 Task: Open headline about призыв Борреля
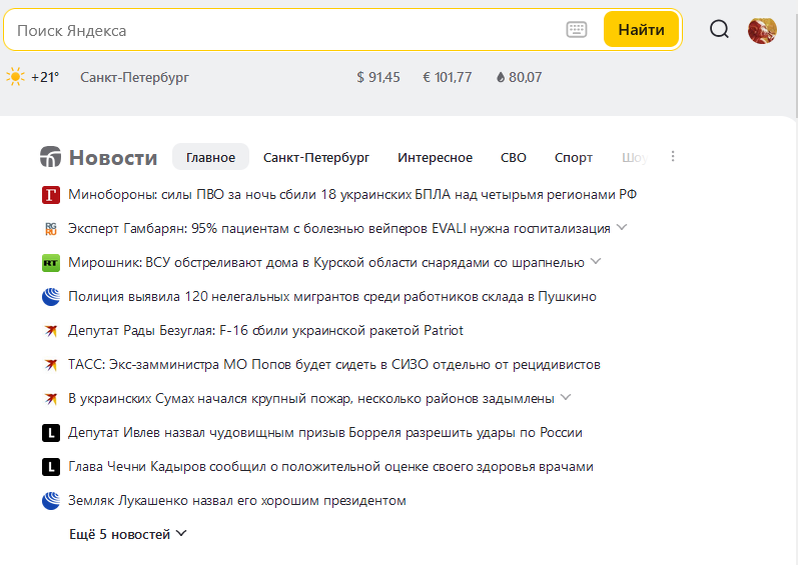click(x=325, y=433)
